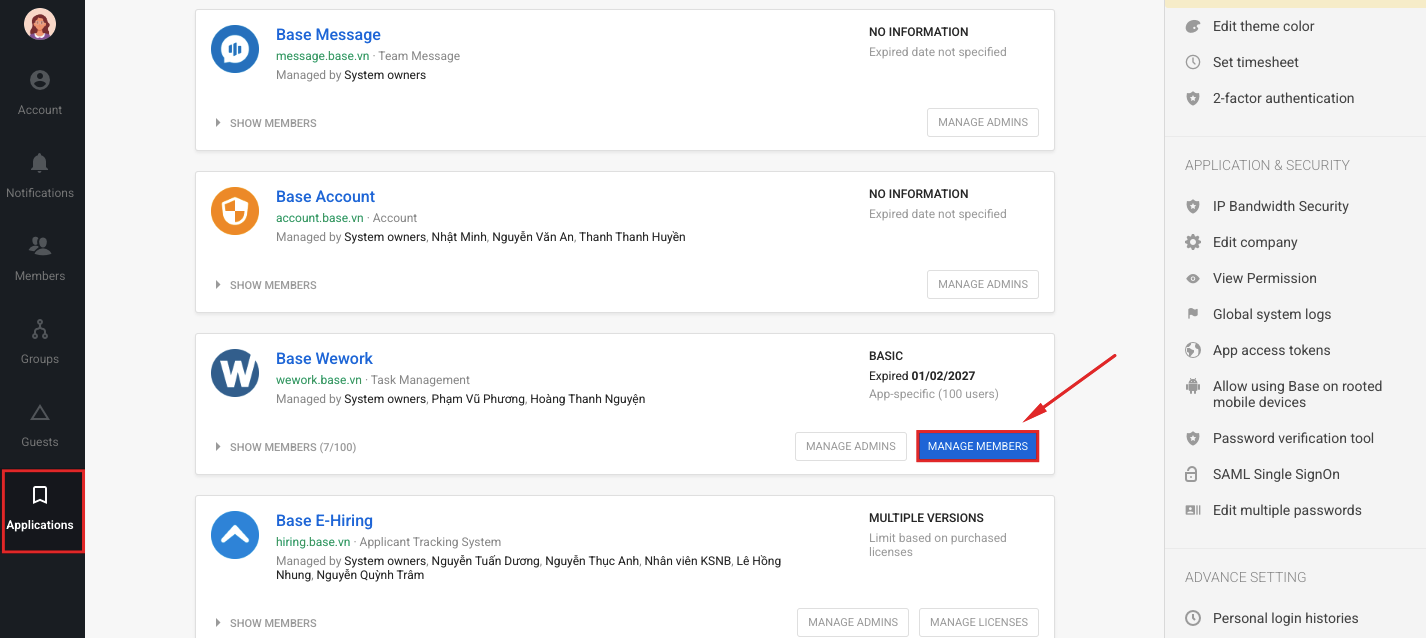
Task: Open IP Bandwidth Security
Action: pyautogui.click(x=1281, y=206)
